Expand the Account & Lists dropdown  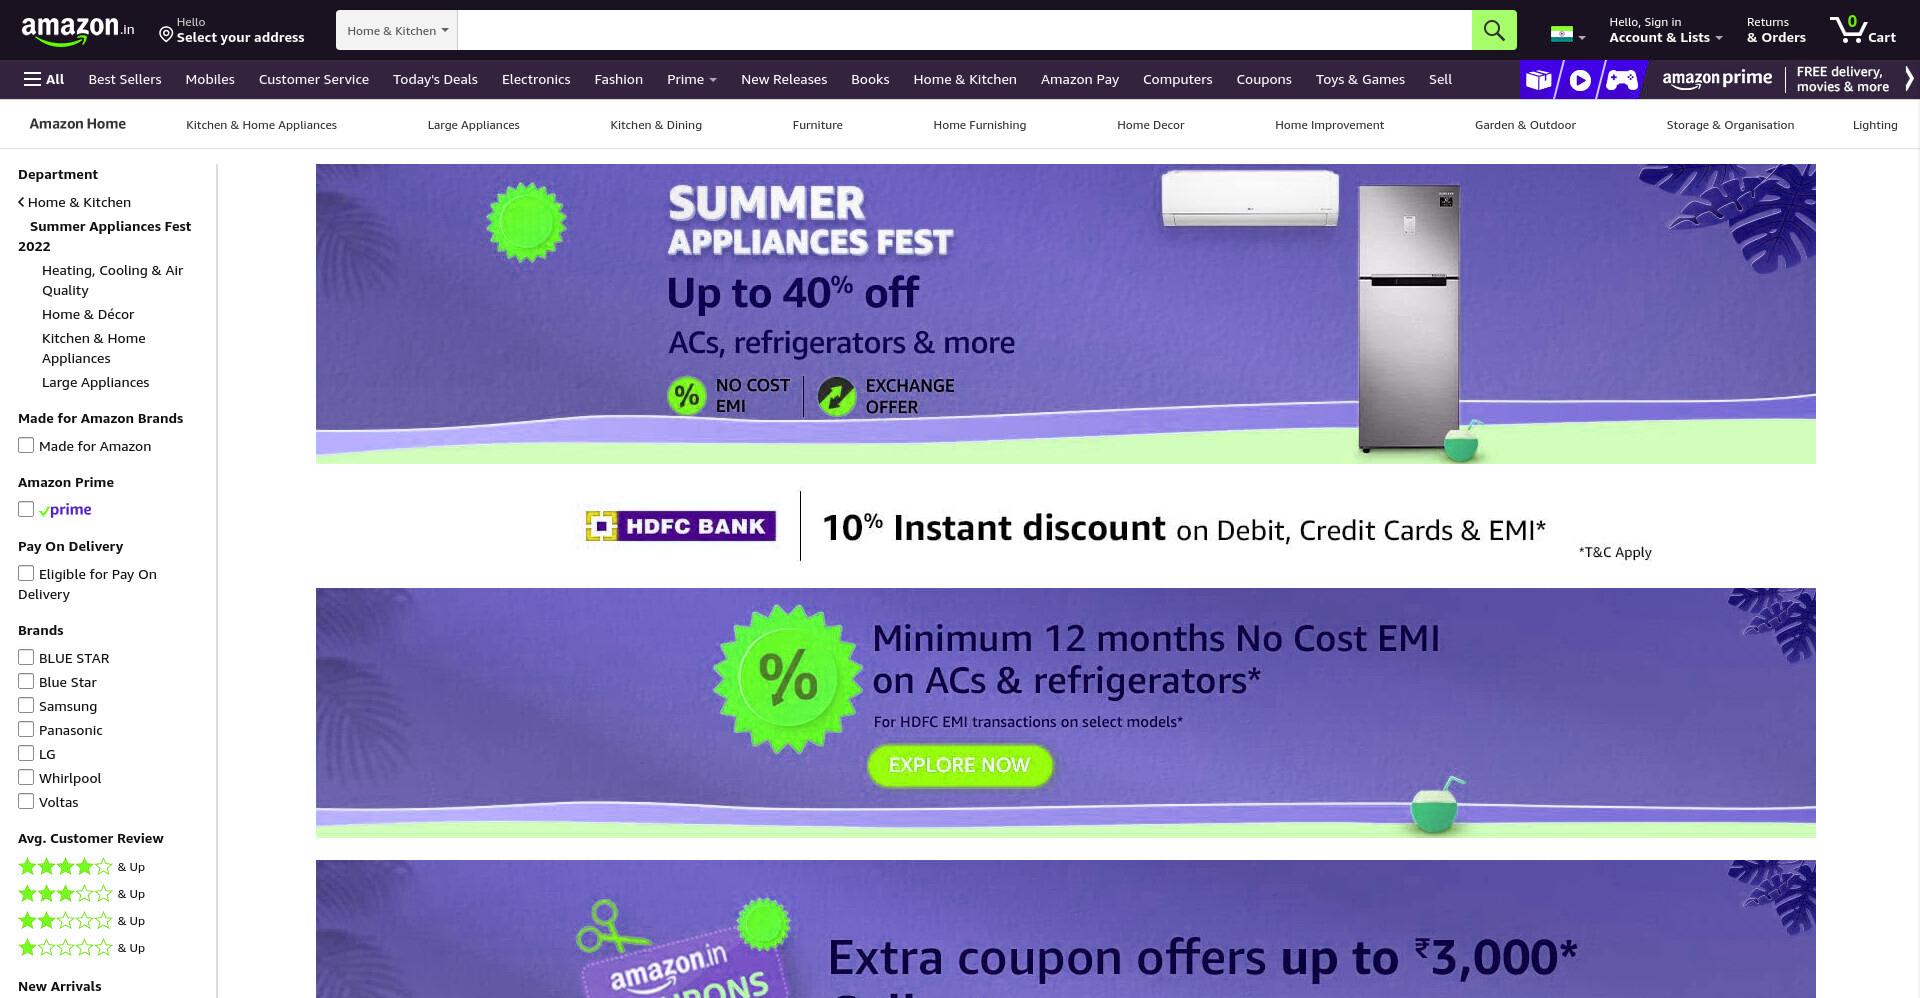[1665, 30]
